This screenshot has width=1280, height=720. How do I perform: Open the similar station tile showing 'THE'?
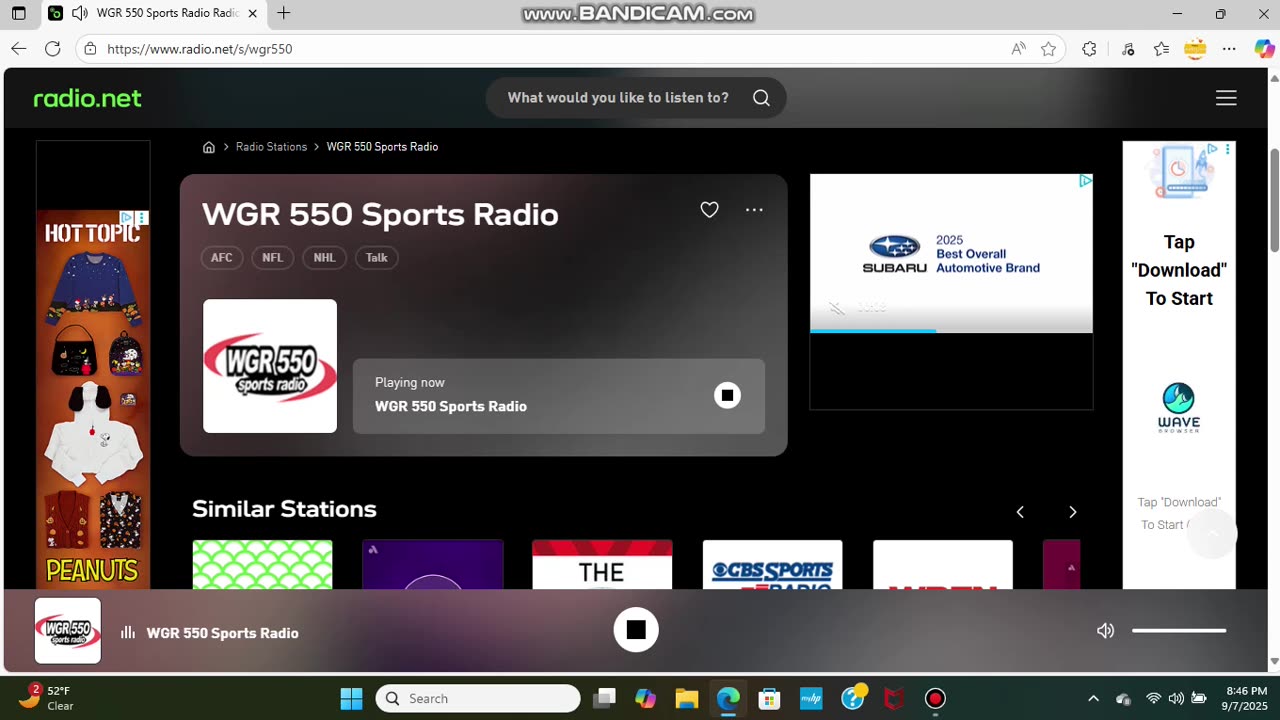(602, 564)
